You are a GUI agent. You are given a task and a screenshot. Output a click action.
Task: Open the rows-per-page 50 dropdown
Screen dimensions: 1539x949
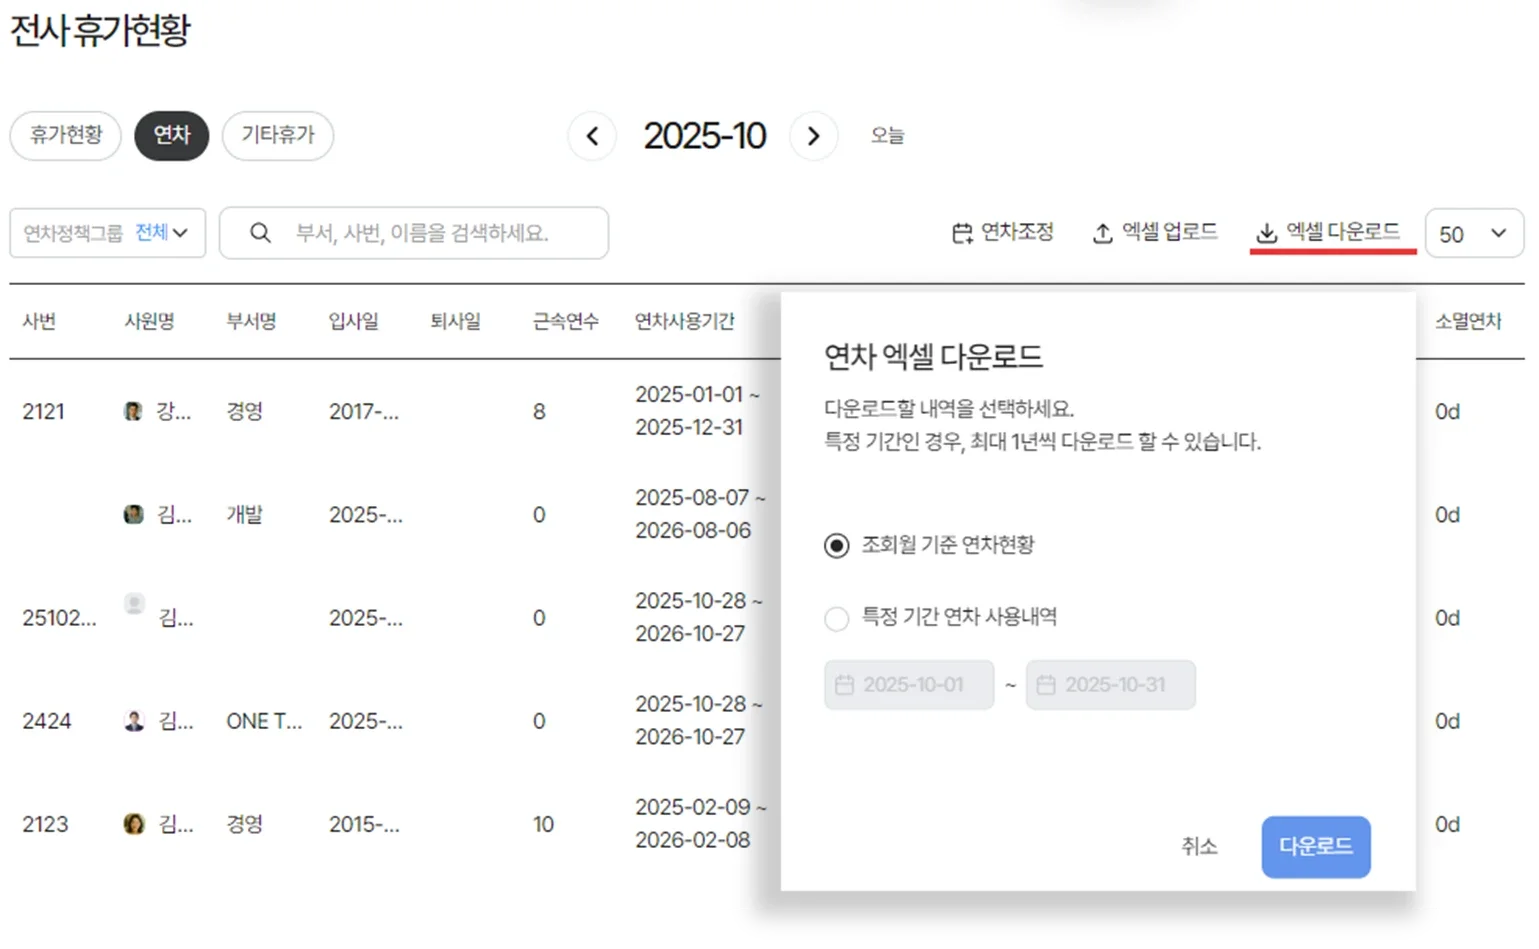(1473, 233)
